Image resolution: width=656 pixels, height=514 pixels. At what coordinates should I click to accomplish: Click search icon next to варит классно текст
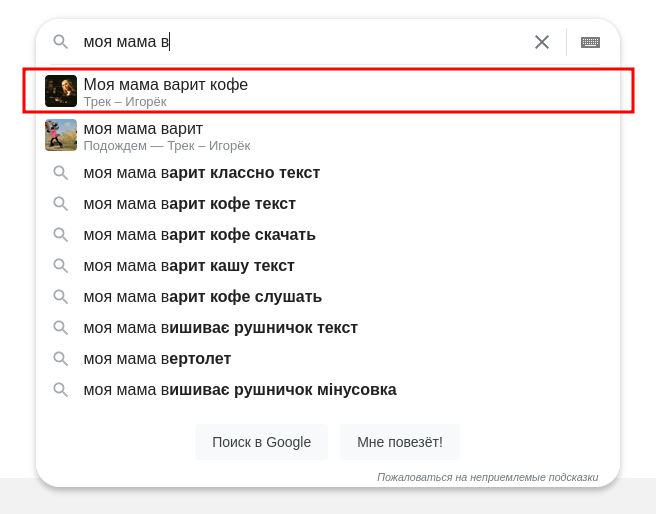point(61,173)
